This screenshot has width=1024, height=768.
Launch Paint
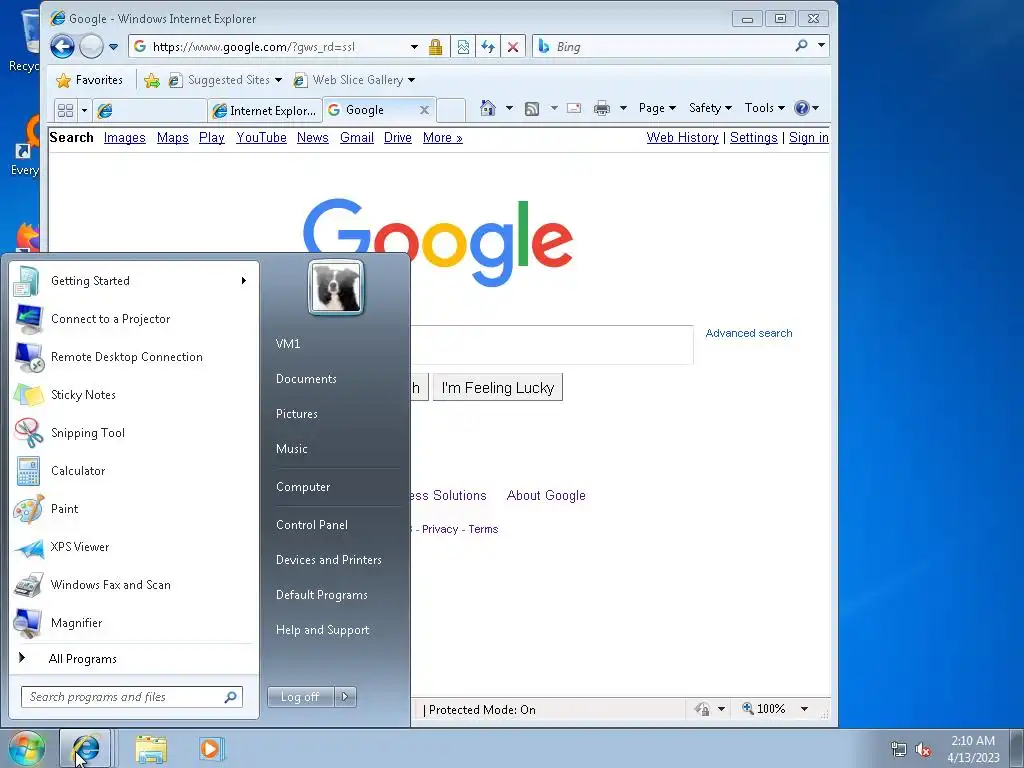tap(134, 509)
